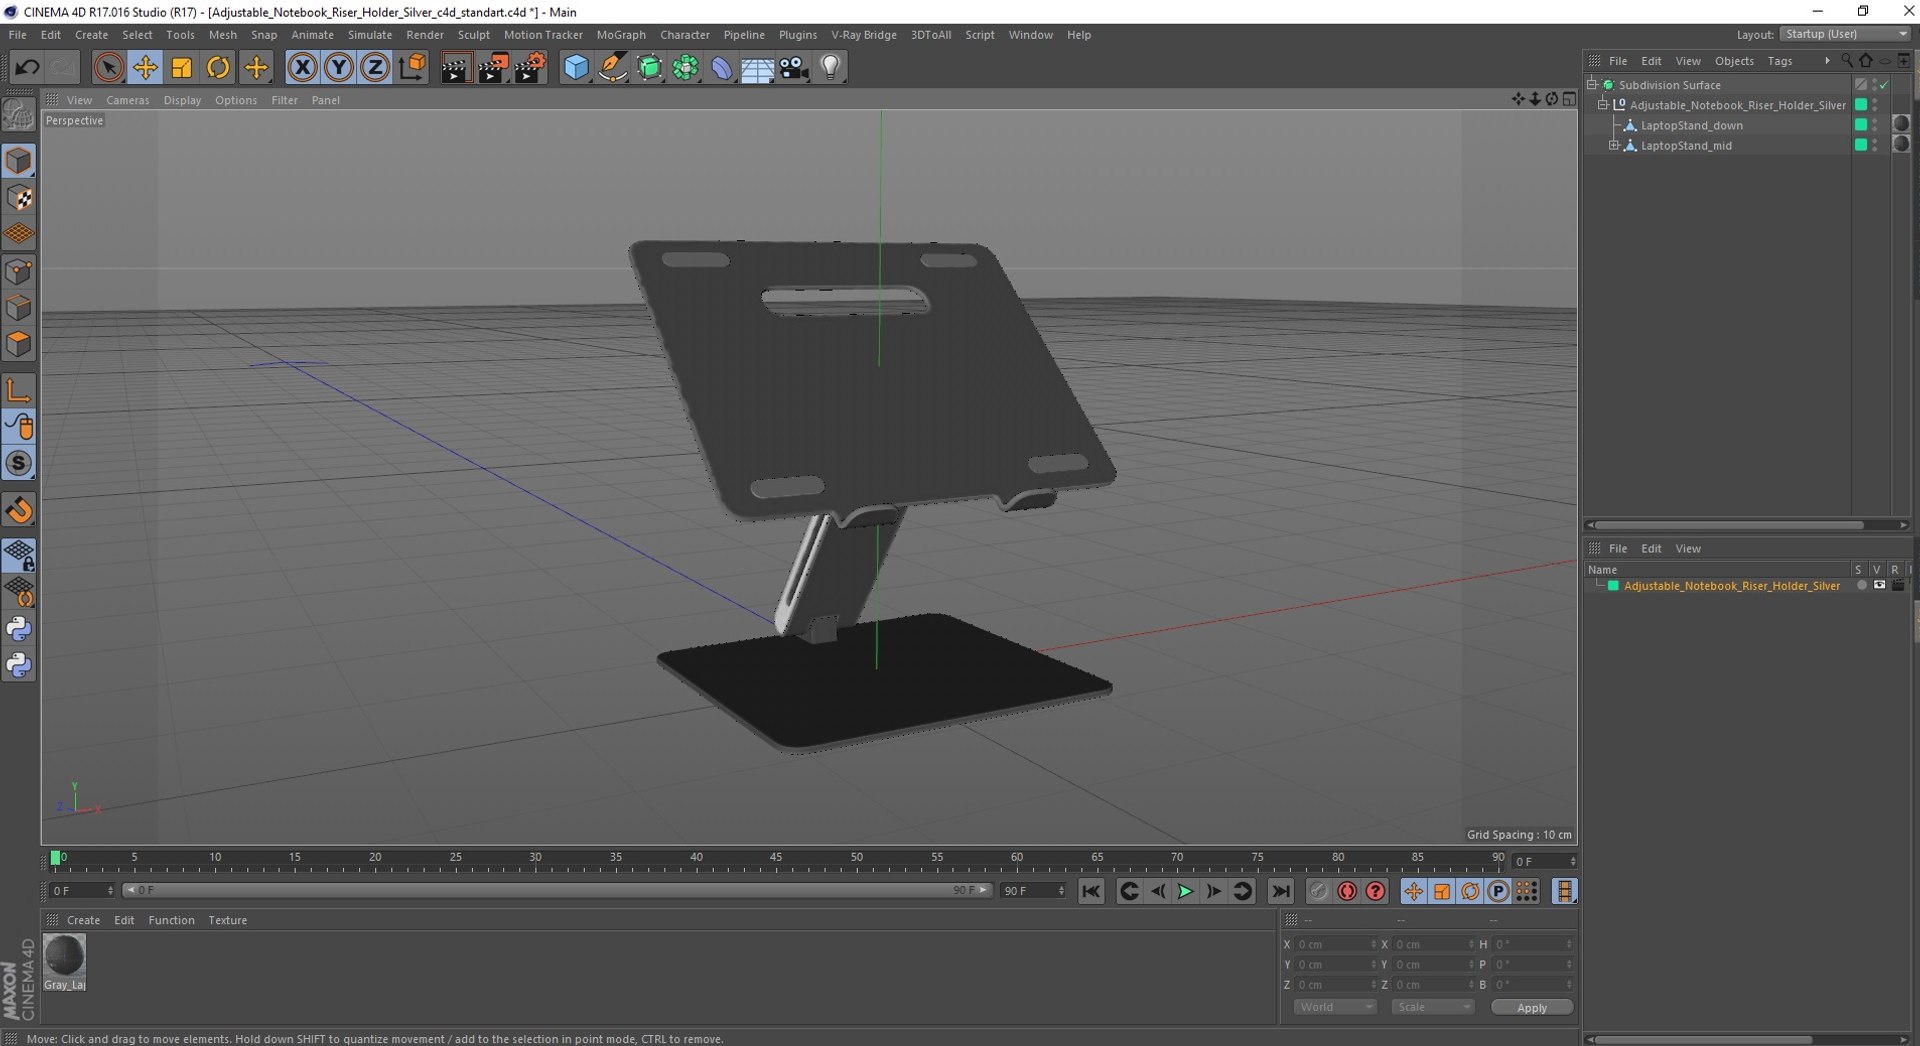The height and width of the screenshot is (1046, 1920).
Task: Add a Light object with the bulb icon
Action: point(830,67)
